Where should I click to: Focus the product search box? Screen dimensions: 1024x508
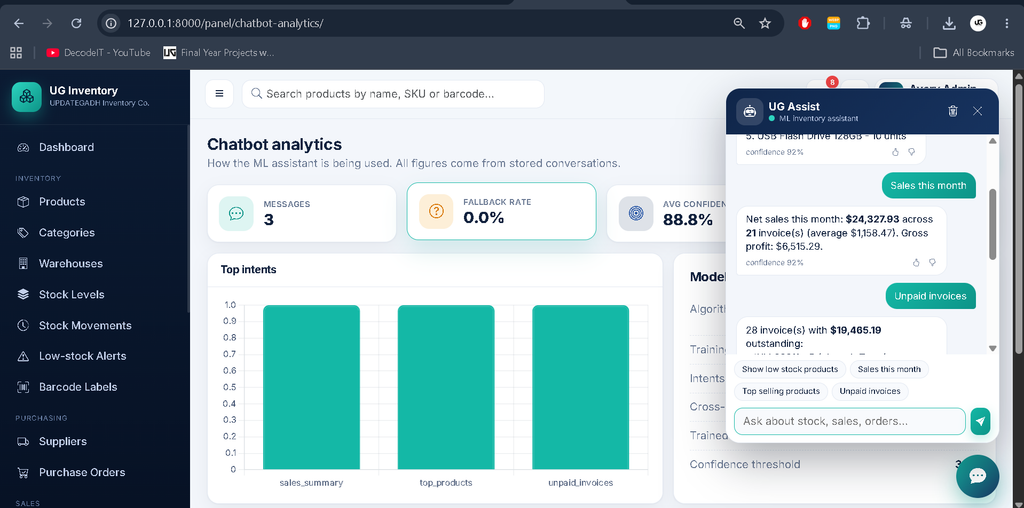[x=393, y=94]
